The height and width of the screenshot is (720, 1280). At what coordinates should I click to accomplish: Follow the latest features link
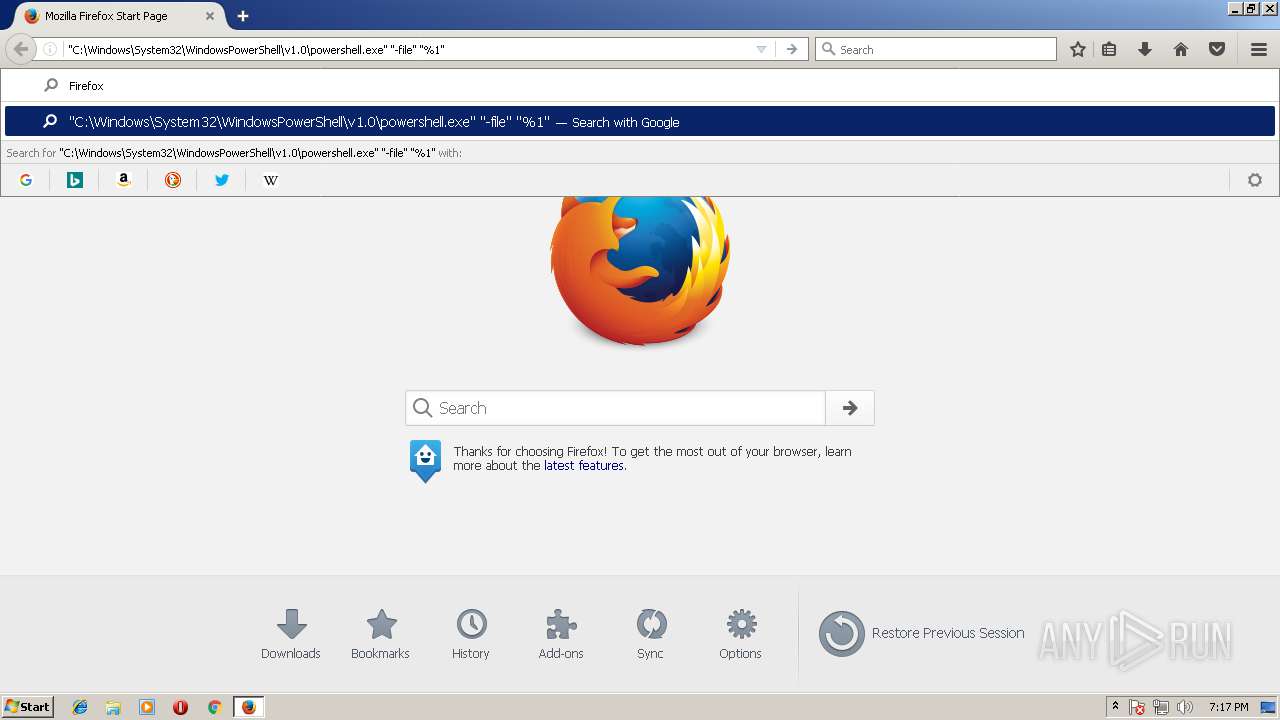584,466
